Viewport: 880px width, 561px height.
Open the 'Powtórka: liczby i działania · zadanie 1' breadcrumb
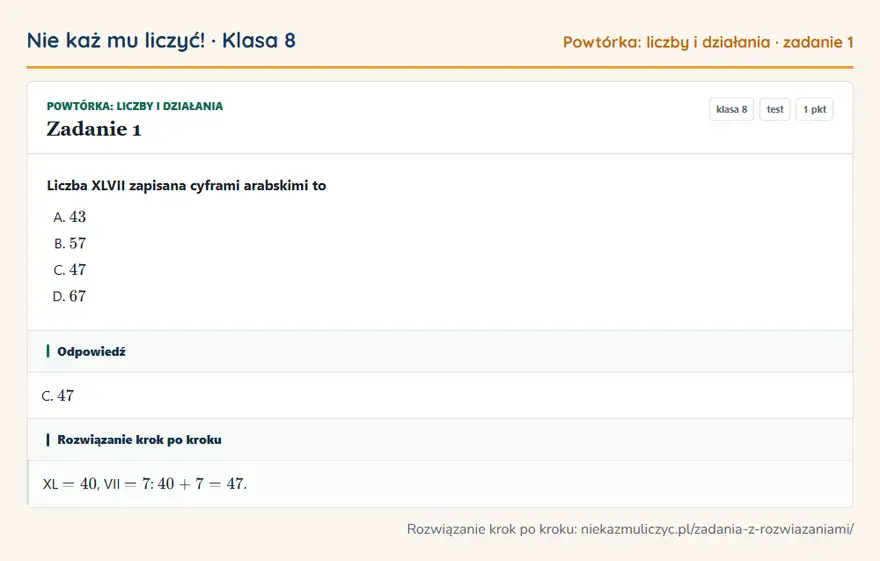(x=708, y=42)
